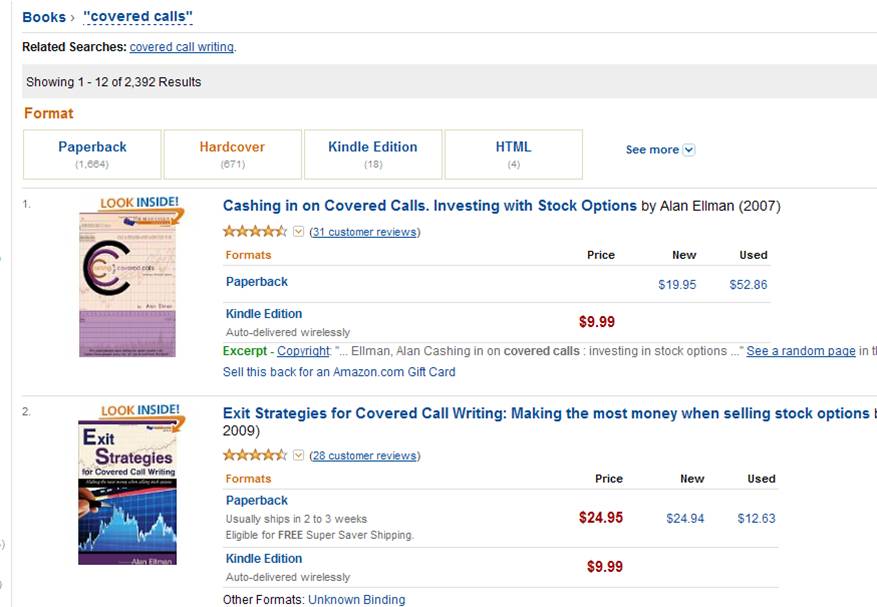Viewport: 877px width, 607px height.
Task: Read the 31 customer reviews for first book
Action: click(366, 230)
